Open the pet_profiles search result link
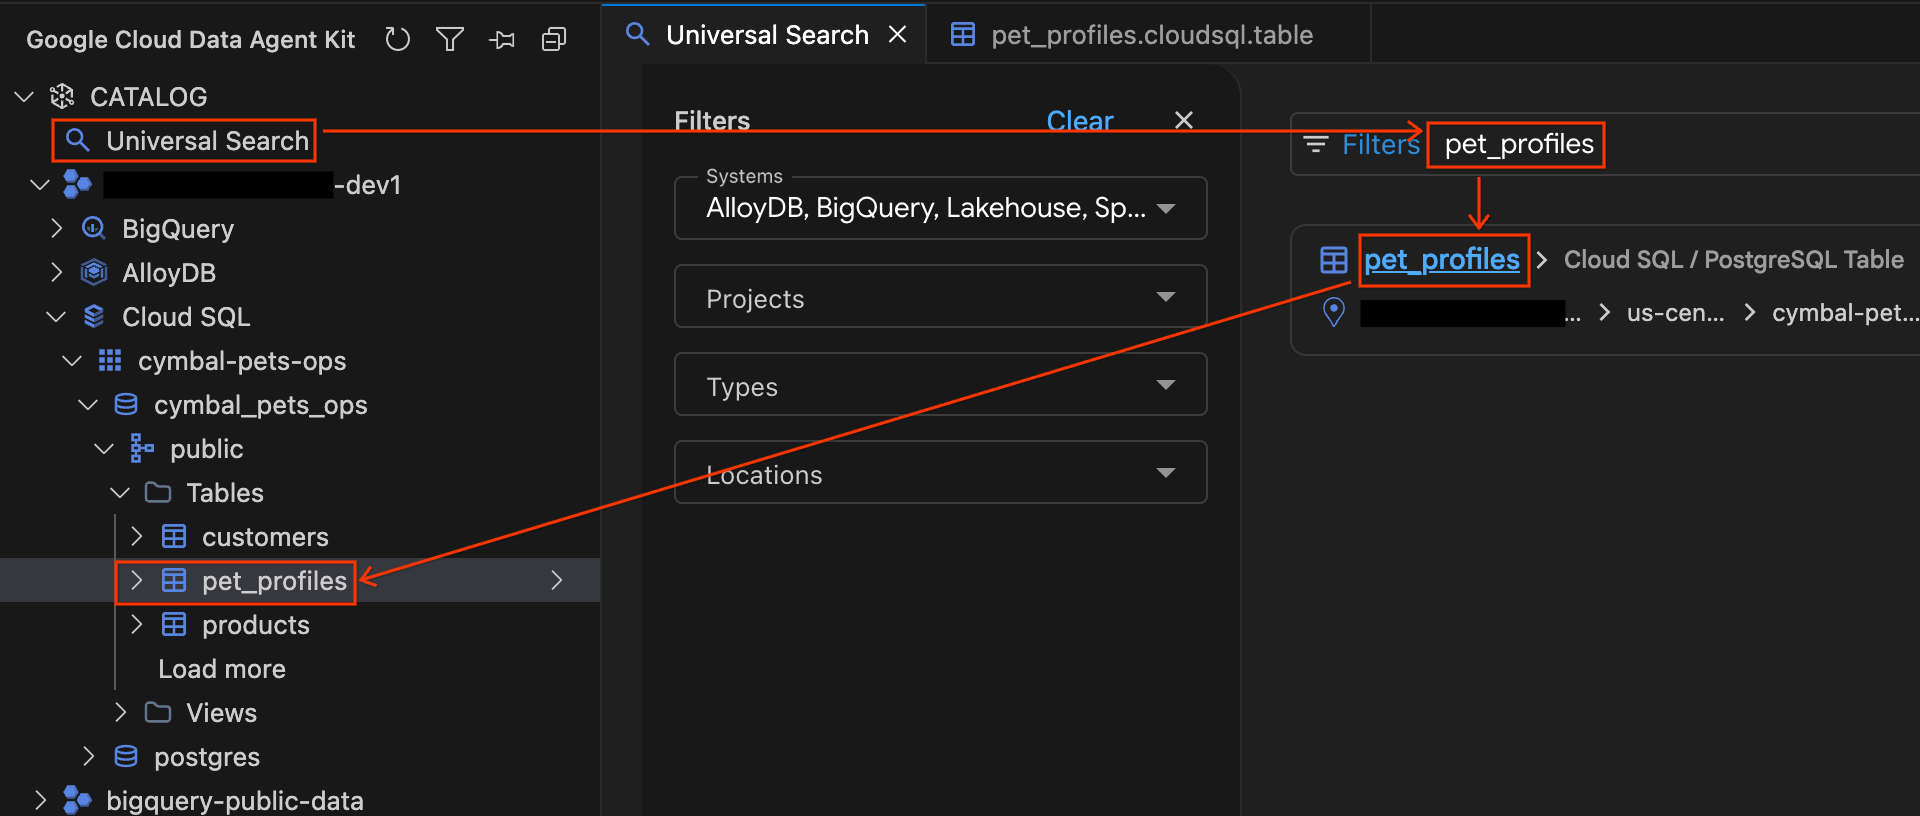Viewport: 1920px width, 816px height. coord(1442,260)
